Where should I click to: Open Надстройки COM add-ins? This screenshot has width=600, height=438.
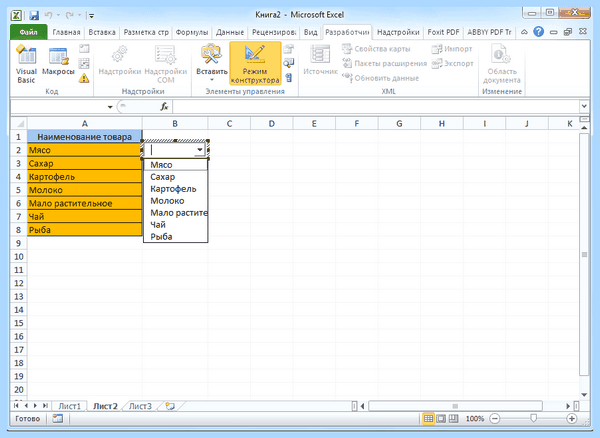click(x=166, y=64)
